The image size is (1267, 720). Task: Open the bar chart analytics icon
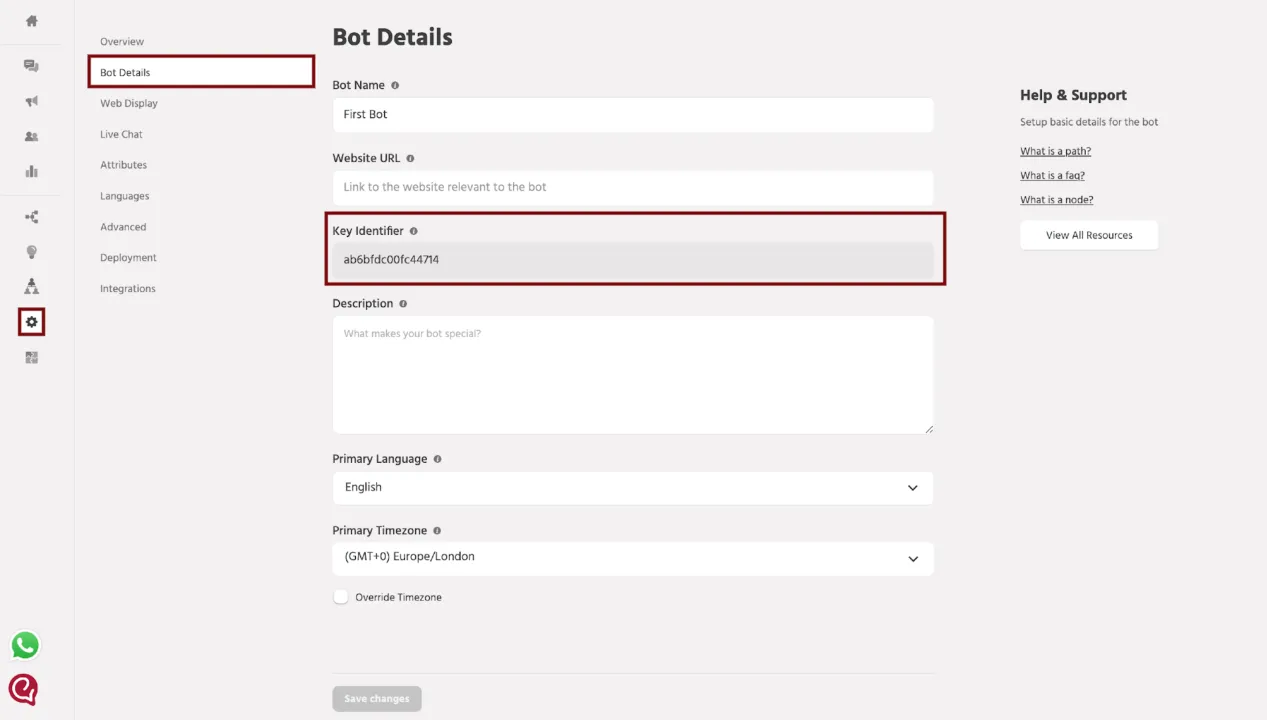[32, 171]
